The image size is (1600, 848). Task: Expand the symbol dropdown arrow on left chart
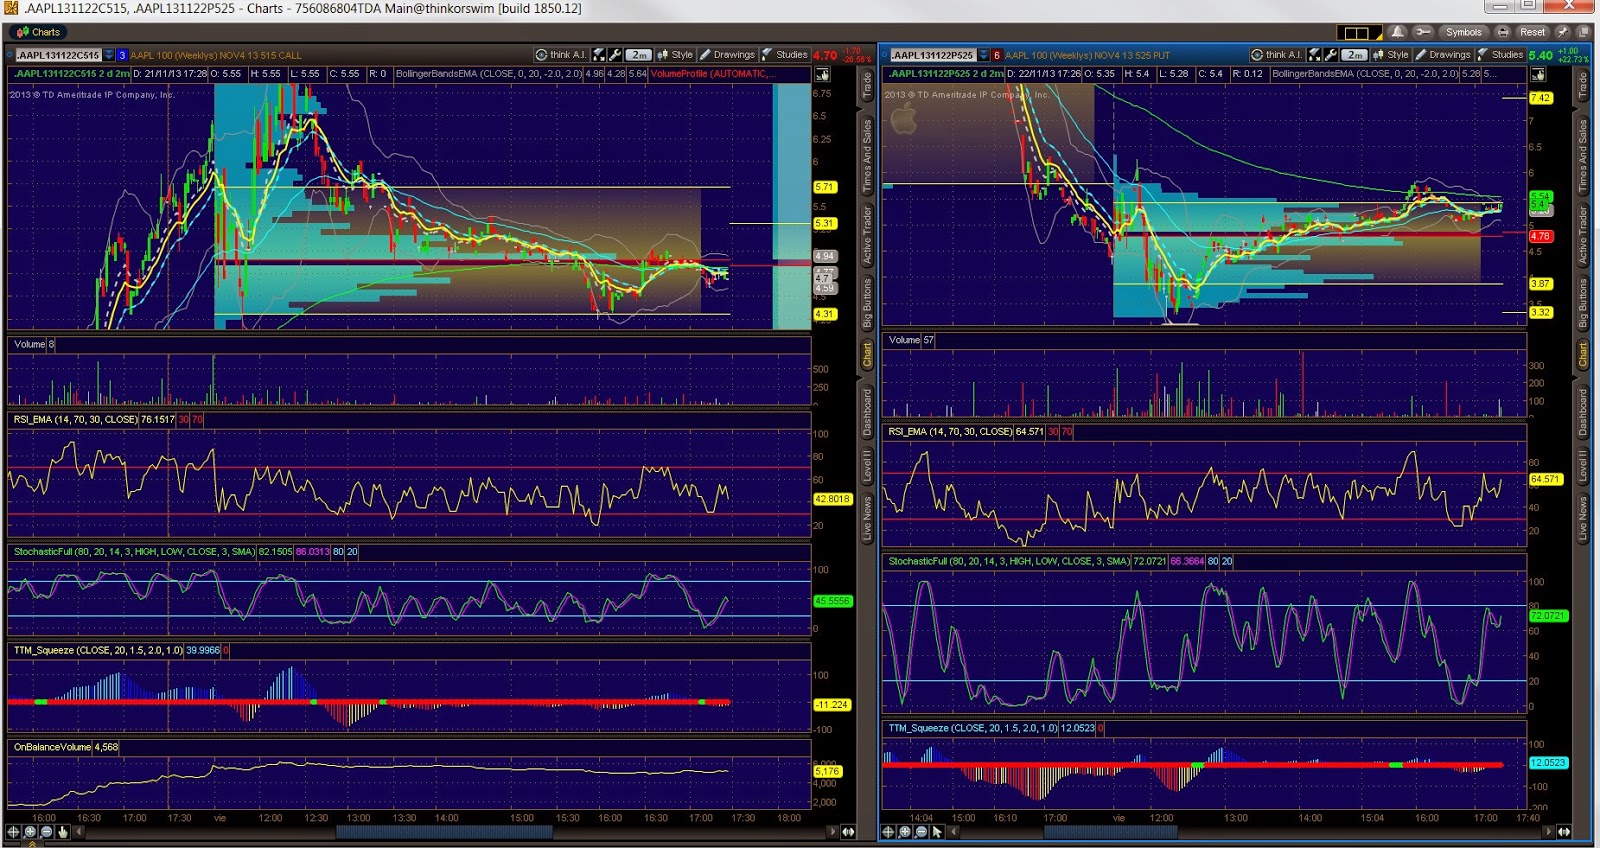pos(109,55)
